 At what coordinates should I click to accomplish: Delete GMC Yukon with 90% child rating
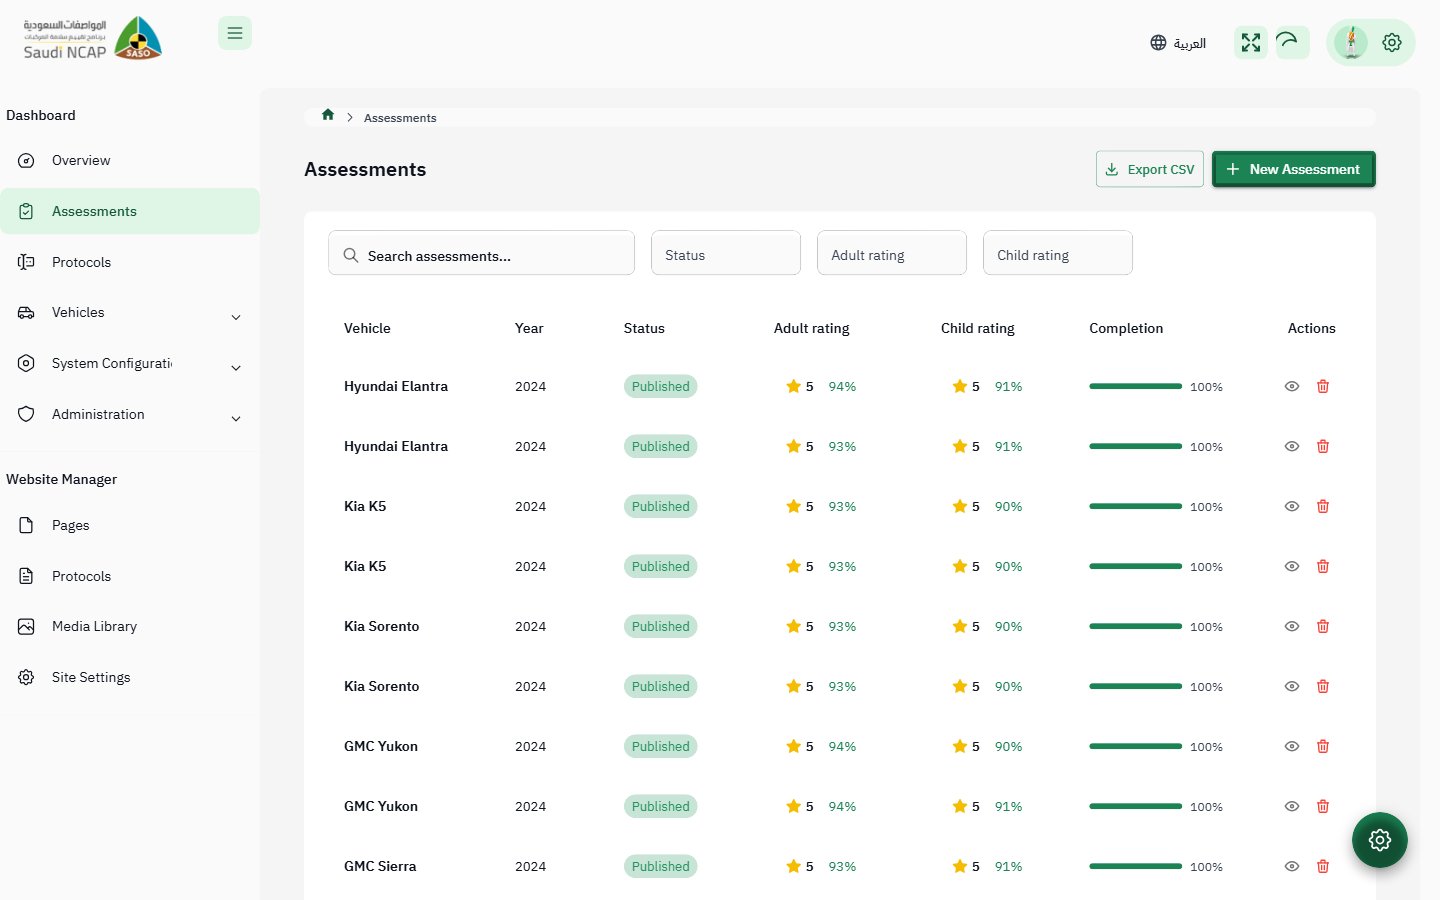1323,746
